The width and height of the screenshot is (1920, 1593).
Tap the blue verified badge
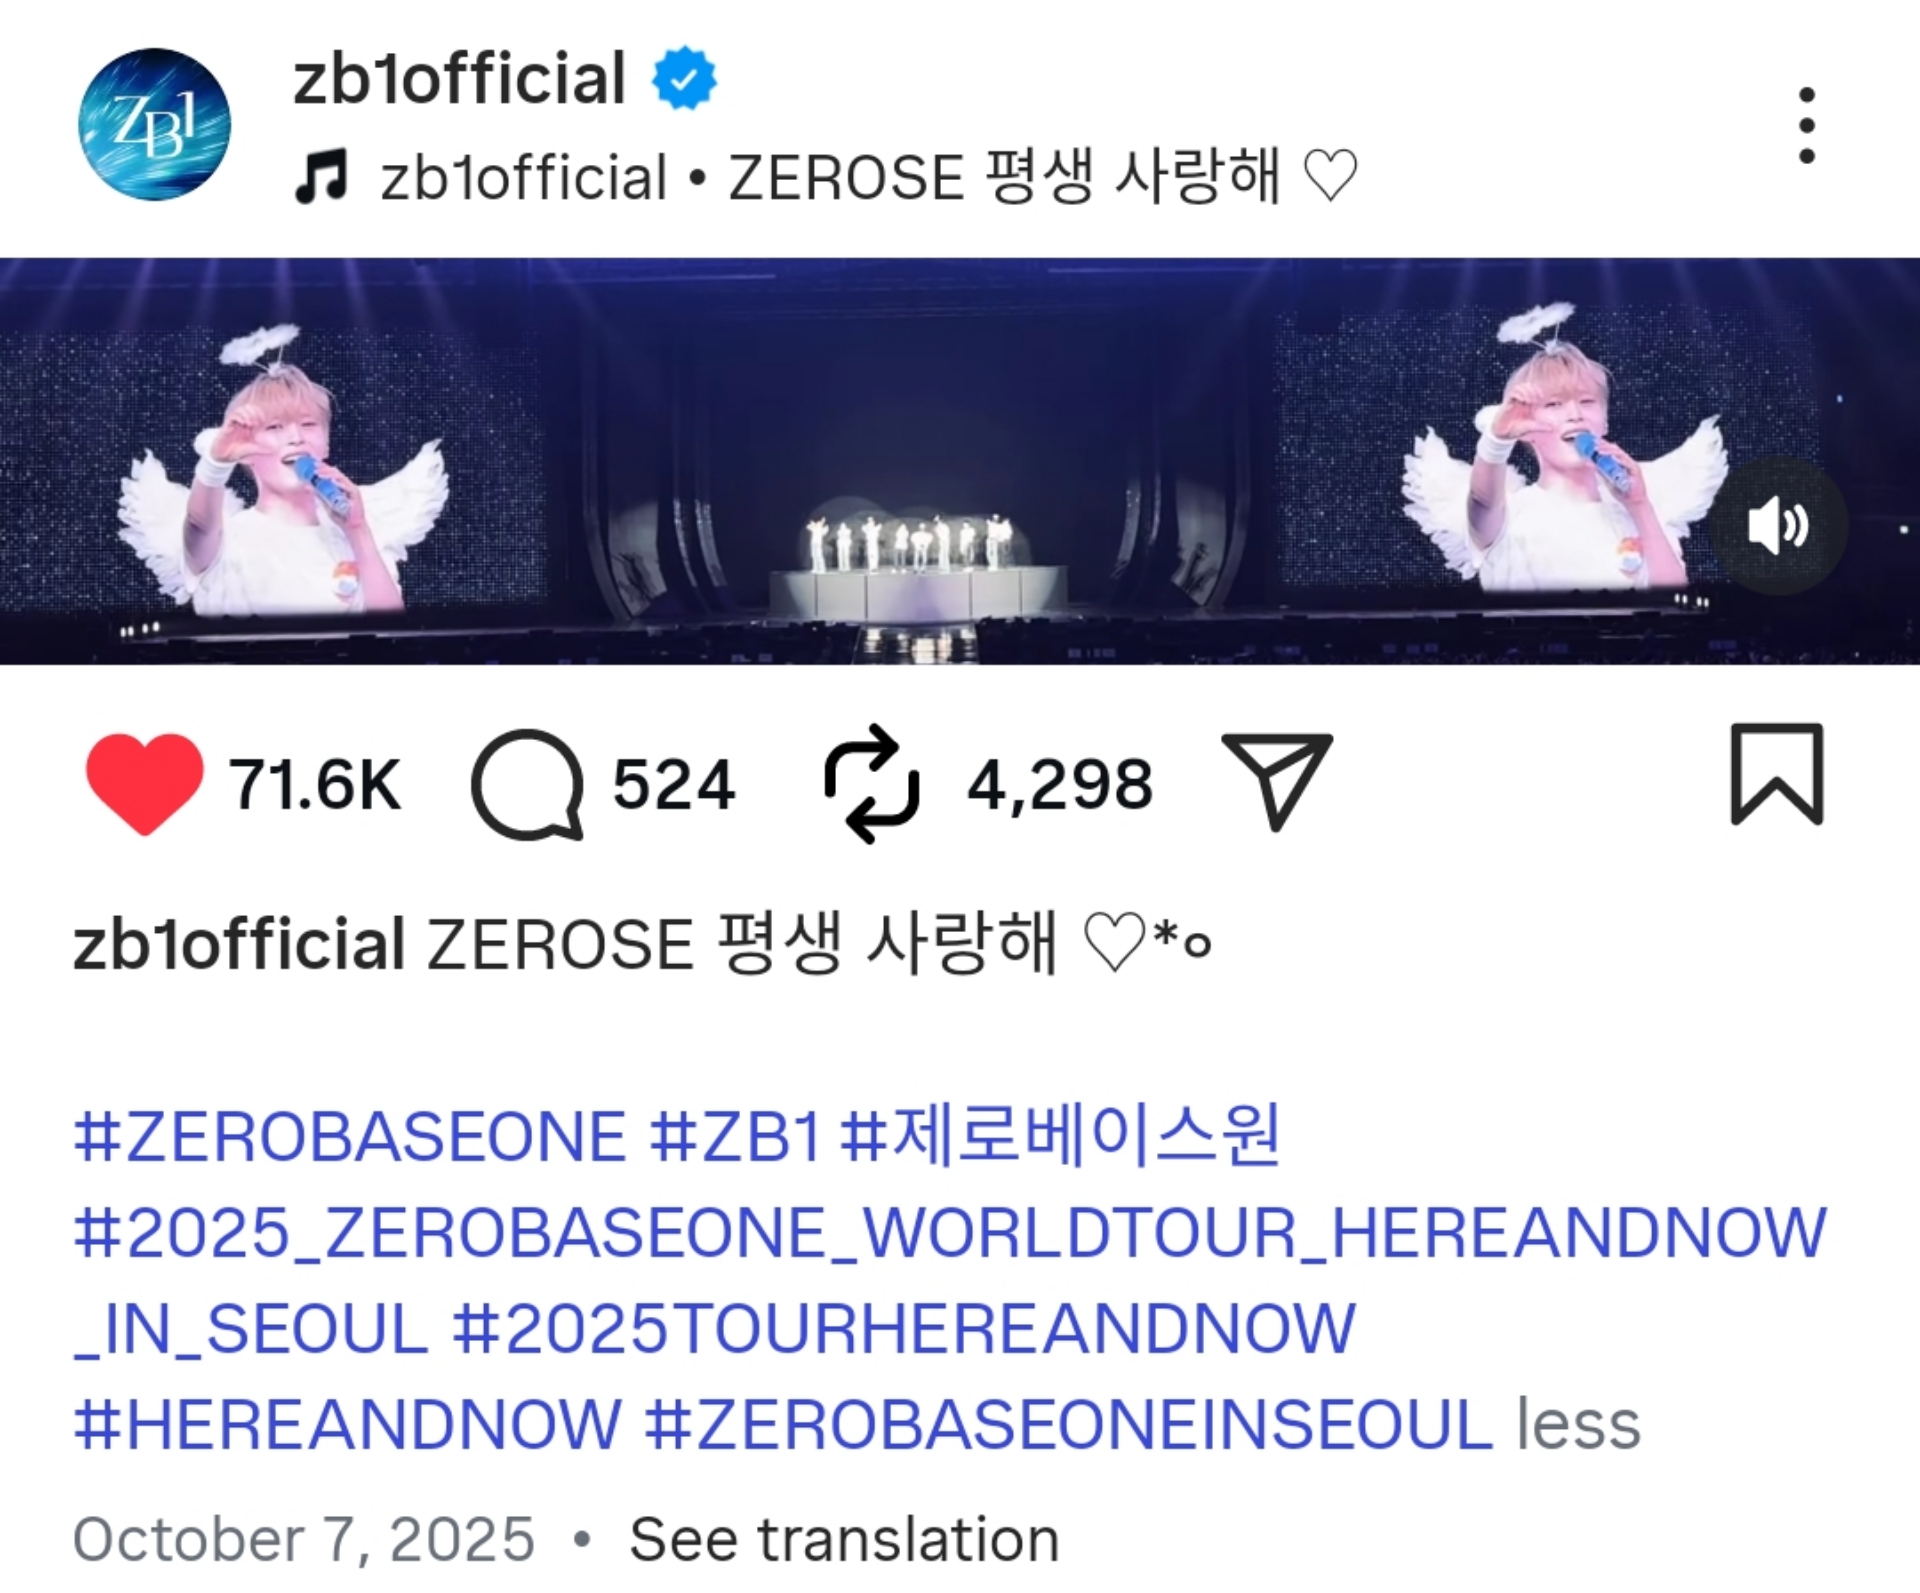(x=684, y=78)
